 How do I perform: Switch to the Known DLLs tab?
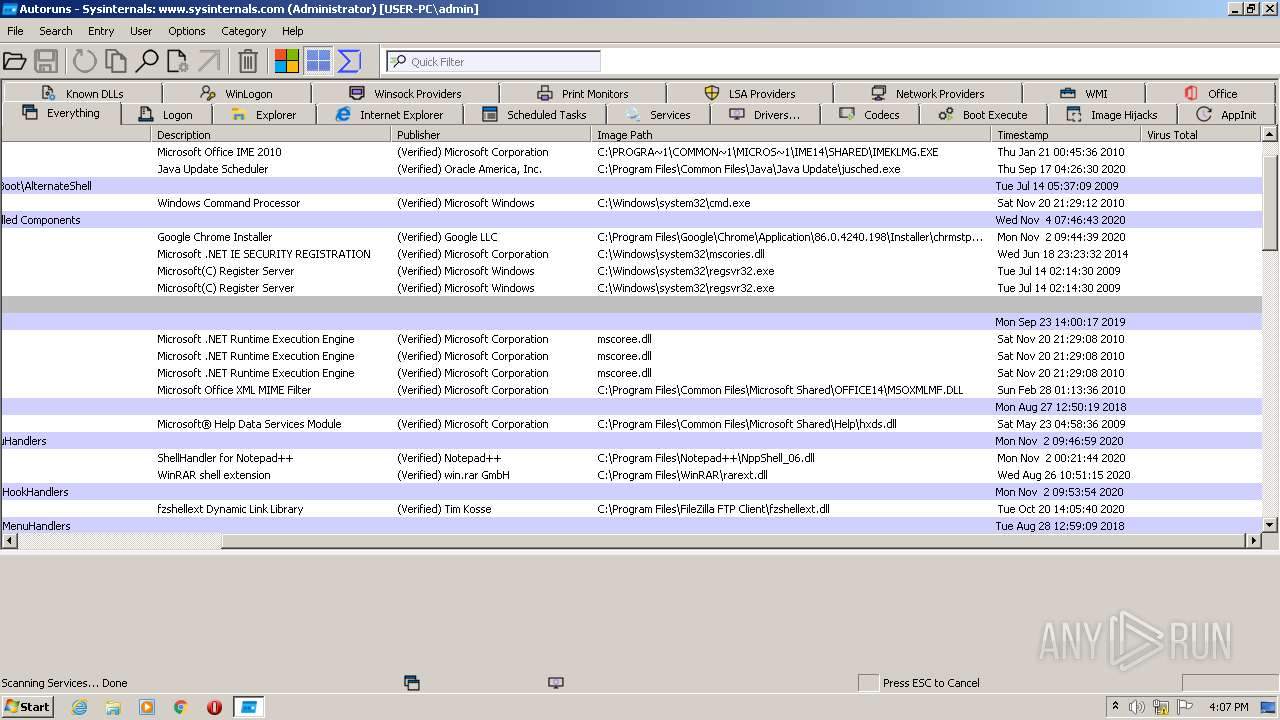(x=82, y=93)
